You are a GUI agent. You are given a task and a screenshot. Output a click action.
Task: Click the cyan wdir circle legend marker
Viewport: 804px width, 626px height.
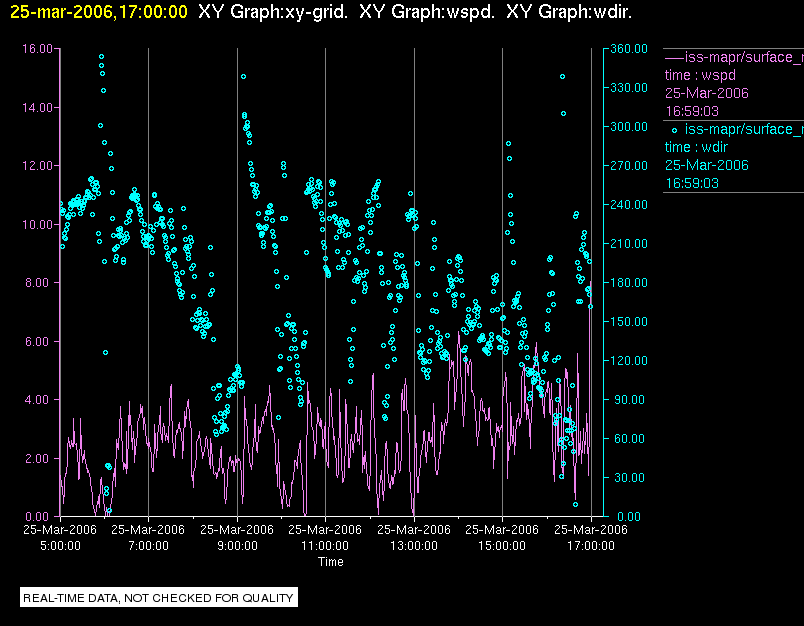pos(674,129)
